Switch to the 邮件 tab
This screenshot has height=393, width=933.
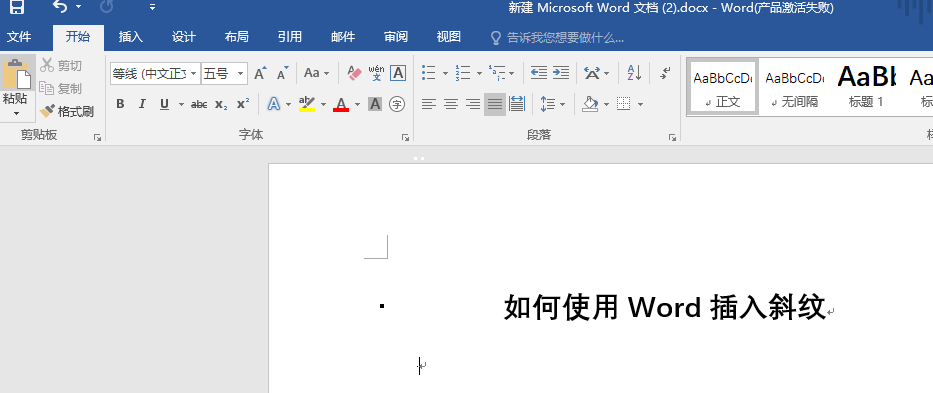343,37
